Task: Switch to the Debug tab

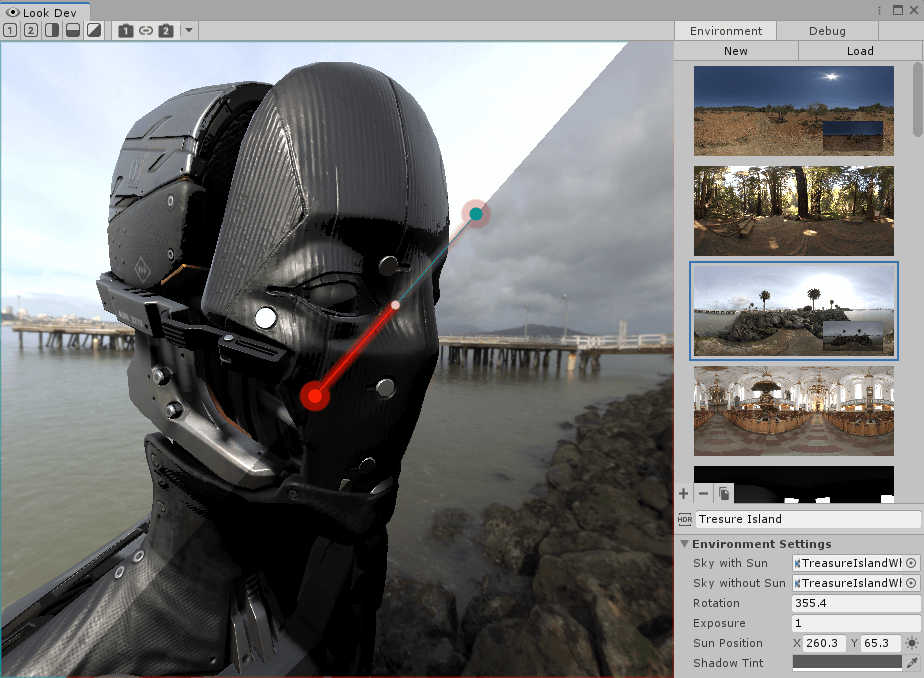Action: pyautogui.click(x=827, y=30)
